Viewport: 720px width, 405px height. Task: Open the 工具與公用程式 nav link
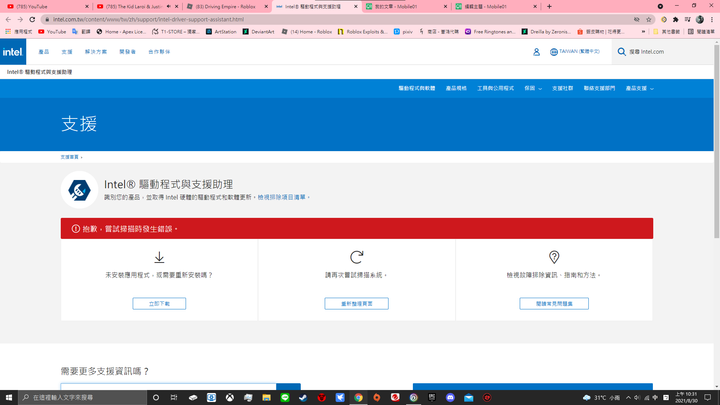(x=495, y=88)
